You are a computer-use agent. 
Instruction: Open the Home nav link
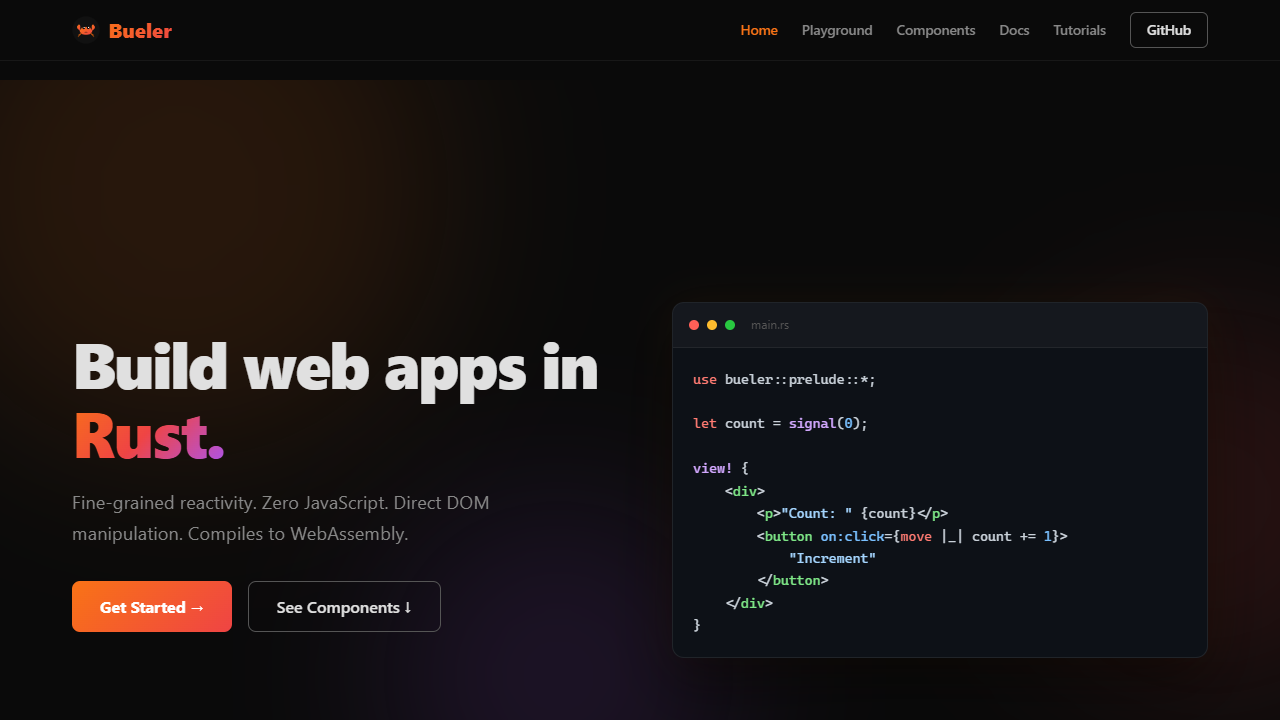759,30
